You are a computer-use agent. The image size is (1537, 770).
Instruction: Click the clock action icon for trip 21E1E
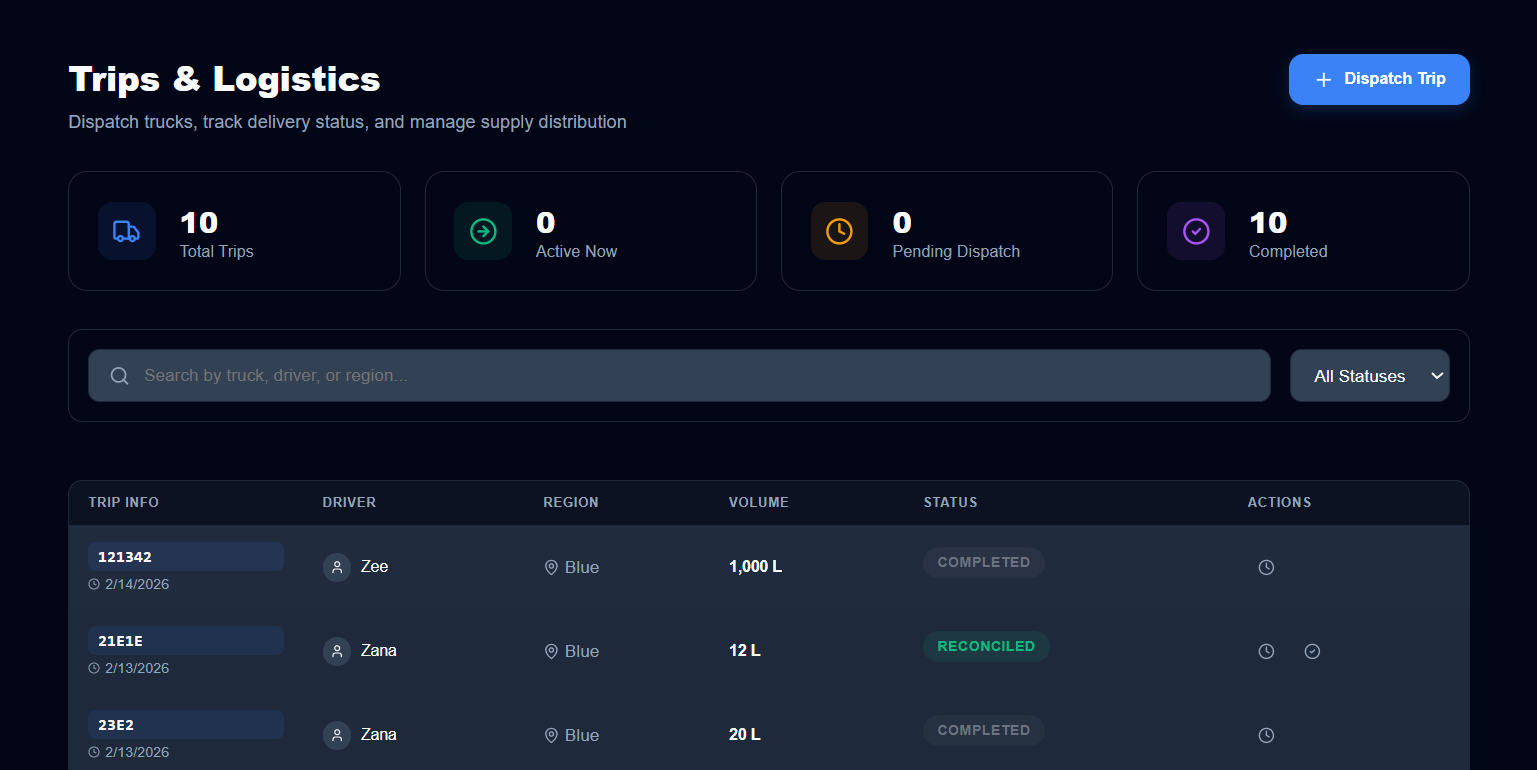click(1266, 651)
